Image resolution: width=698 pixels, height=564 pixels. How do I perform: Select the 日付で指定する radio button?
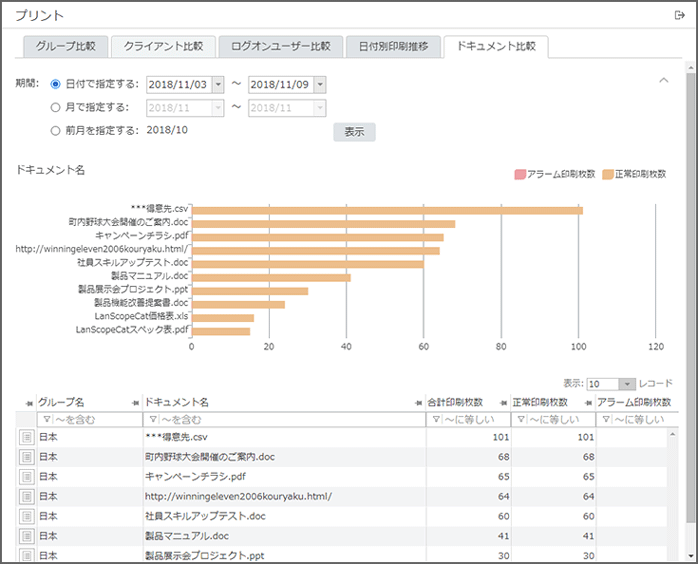point(56,85)
